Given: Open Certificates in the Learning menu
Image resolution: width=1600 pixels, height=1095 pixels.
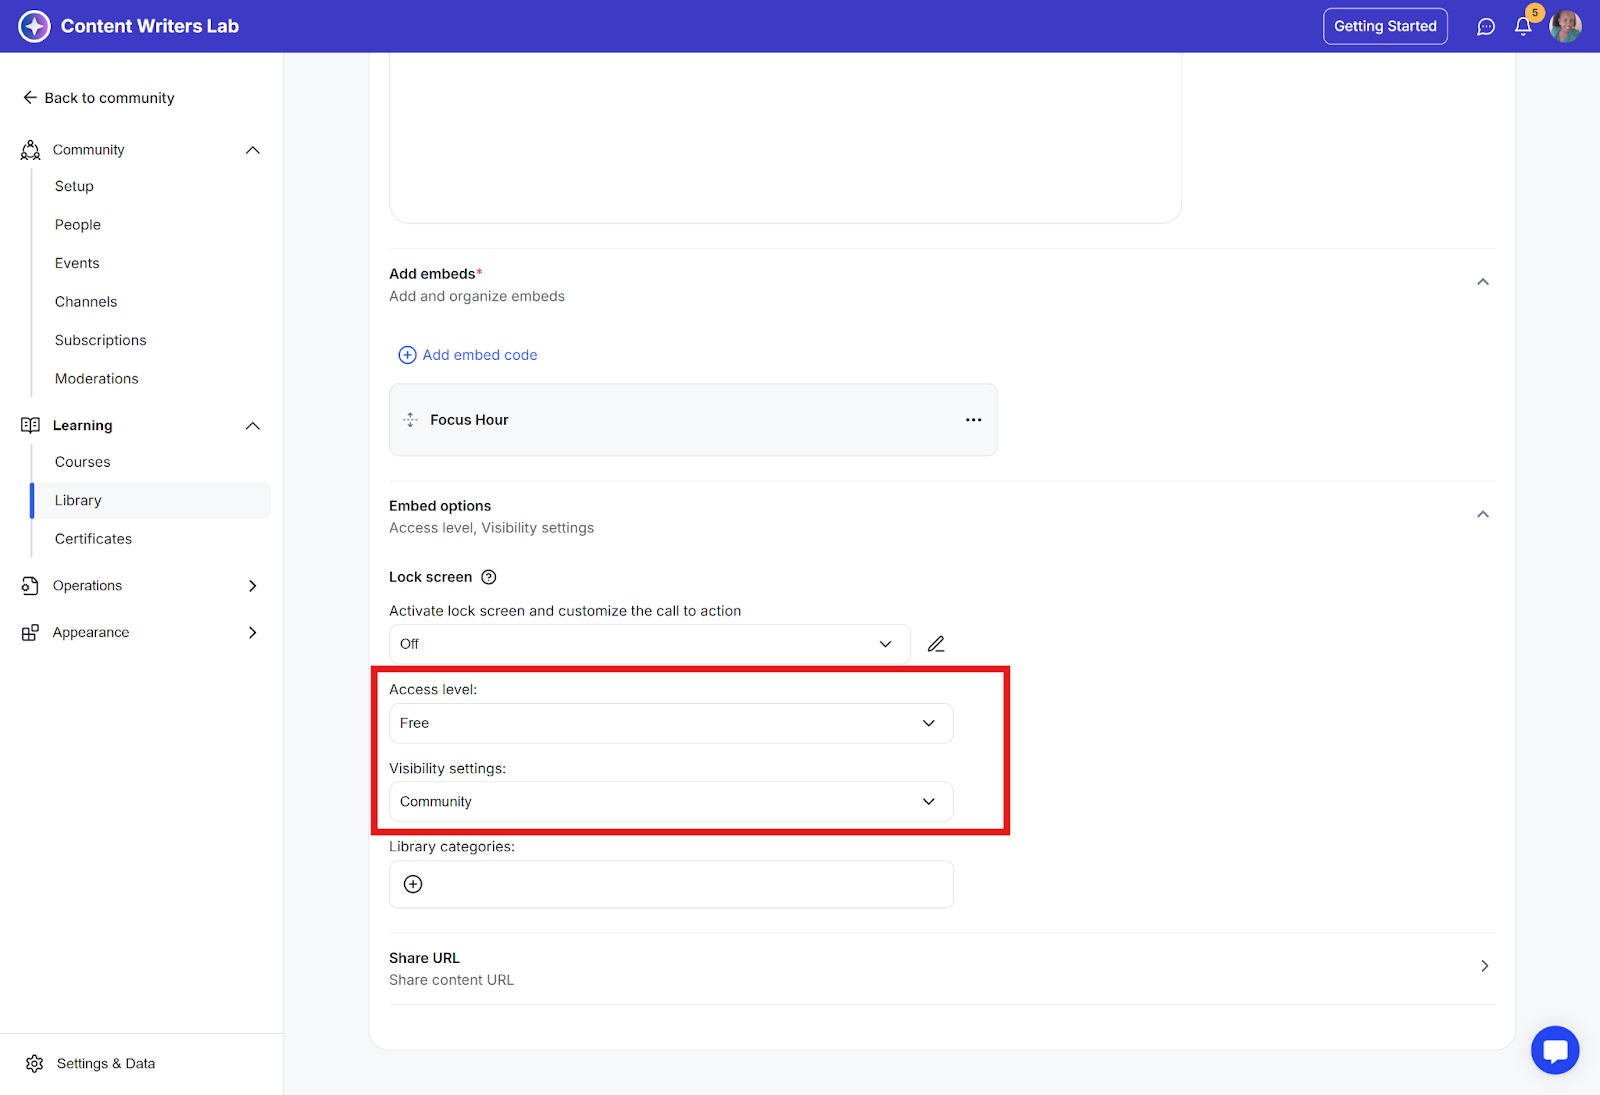Looking at the screenshot, I should coord(93,539).
